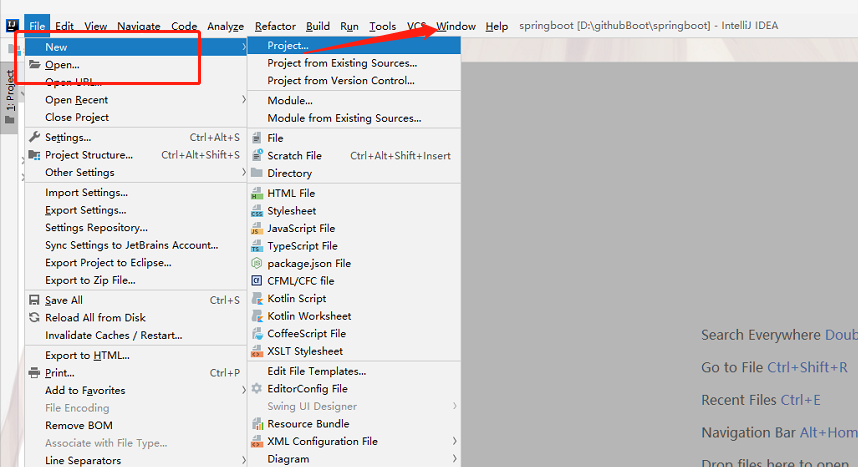Click the Project Structure folder icon
This screenshot has height=467, width=858.
coord(34,155)
